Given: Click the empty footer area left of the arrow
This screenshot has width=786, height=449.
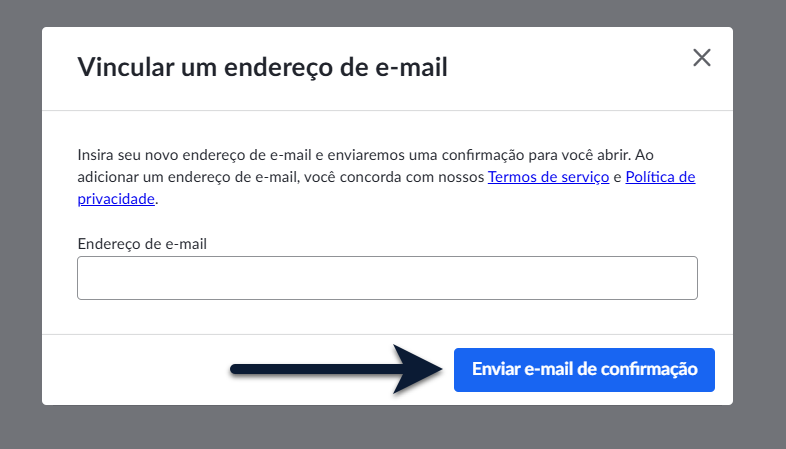Looking at the screenshot, I should 135,370.
